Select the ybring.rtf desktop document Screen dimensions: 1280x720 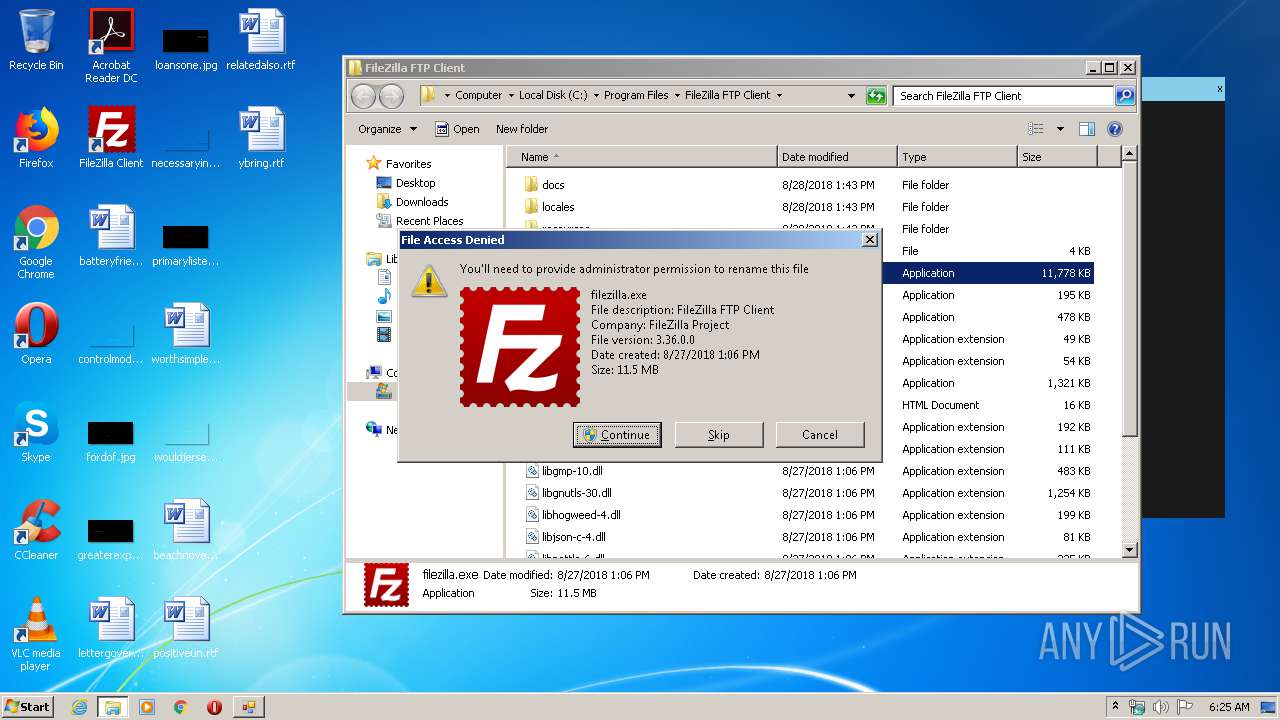(x=261, y=138)
